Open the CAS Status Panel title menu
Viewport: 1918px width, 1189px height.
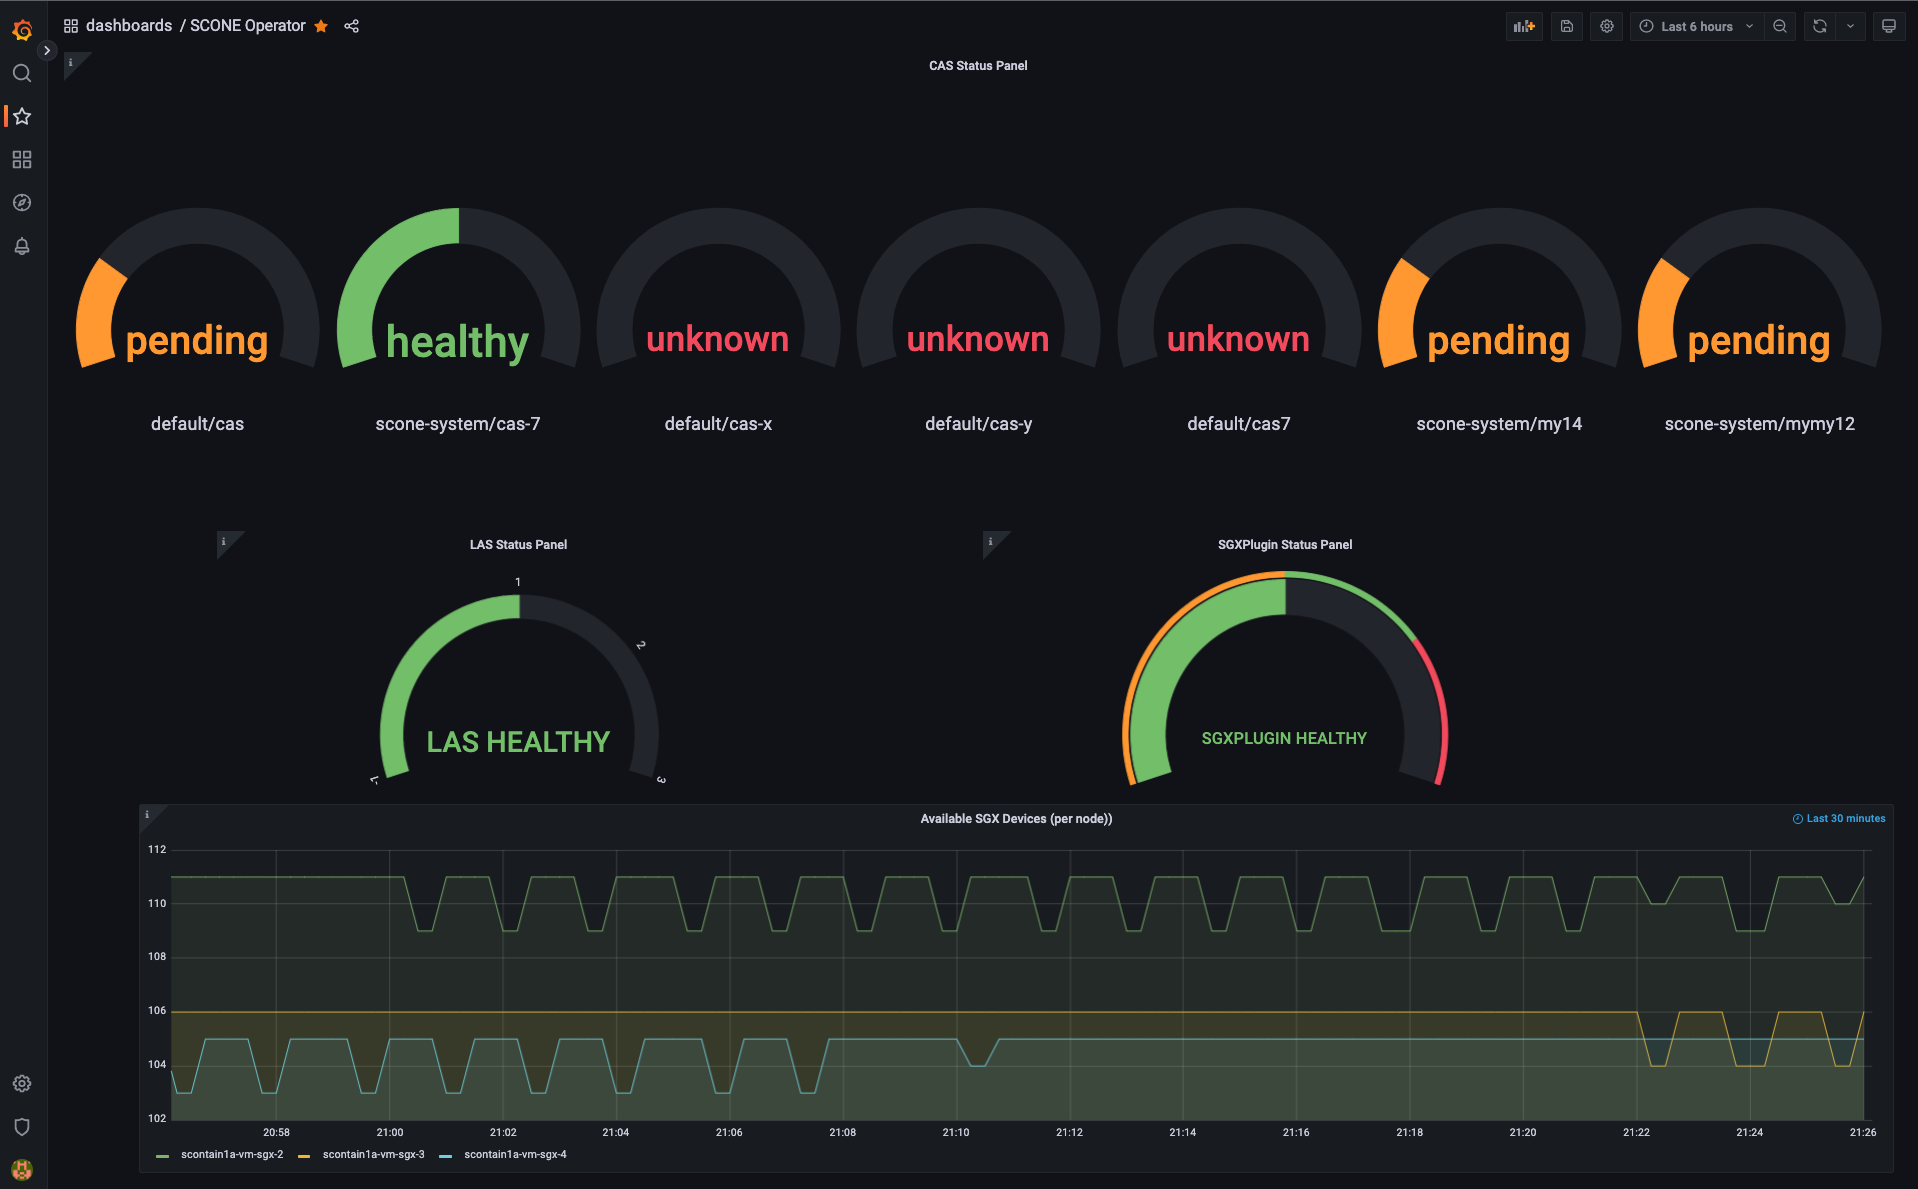pyautogui.click(x=977, y=66)
